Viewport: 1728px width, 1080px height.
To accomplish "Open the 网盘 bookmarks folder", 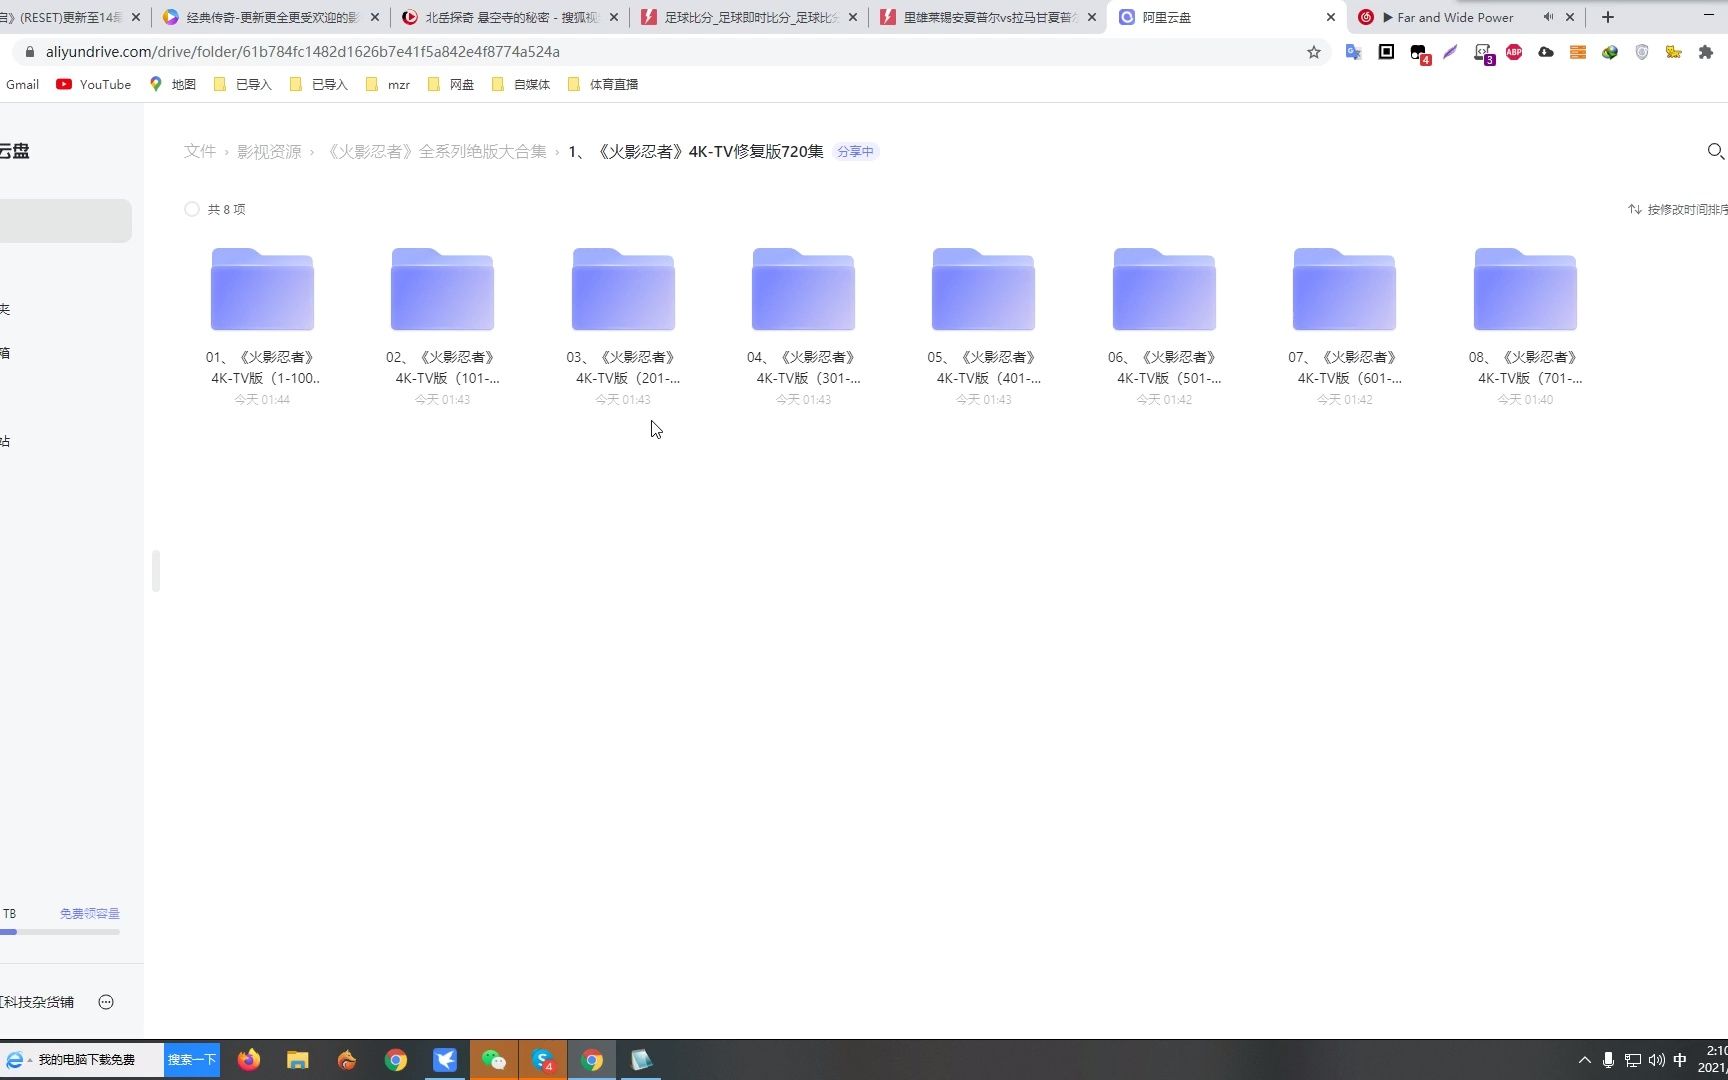I will (x=451, y=84).
